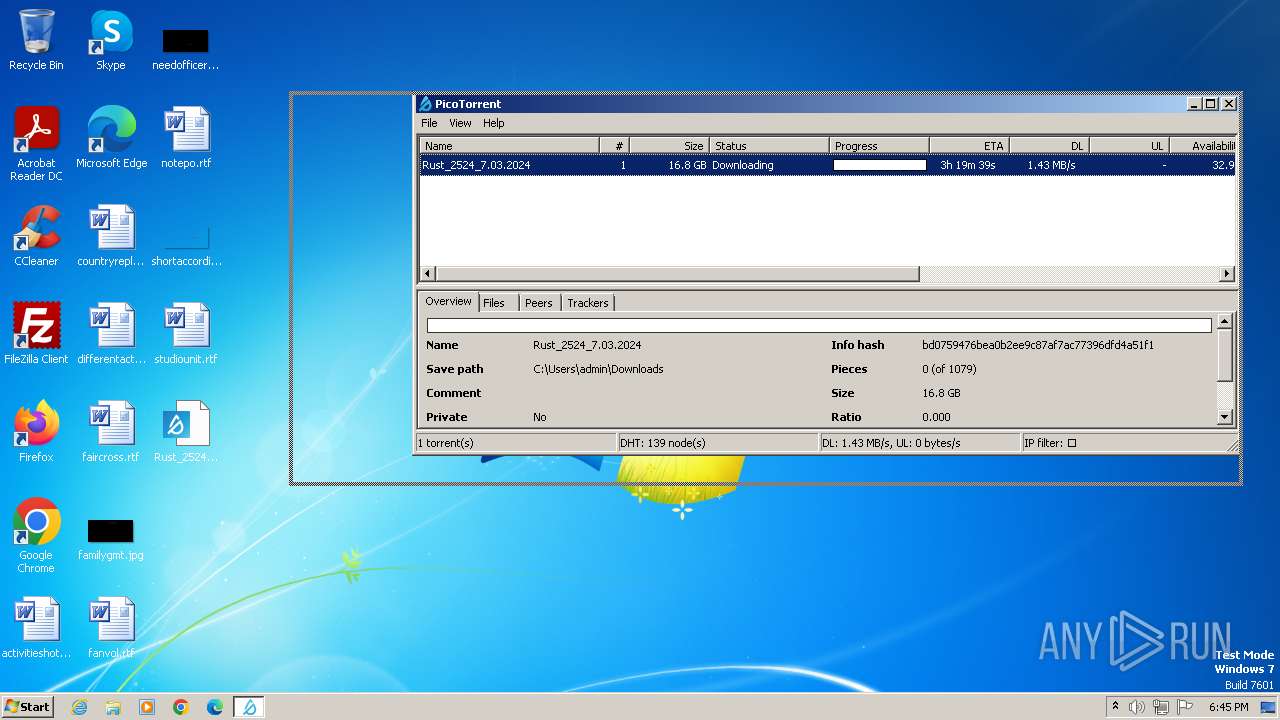This screenshot has width=1280, height=720.
Task: Switch to the Peers tab
Action: 538,303
